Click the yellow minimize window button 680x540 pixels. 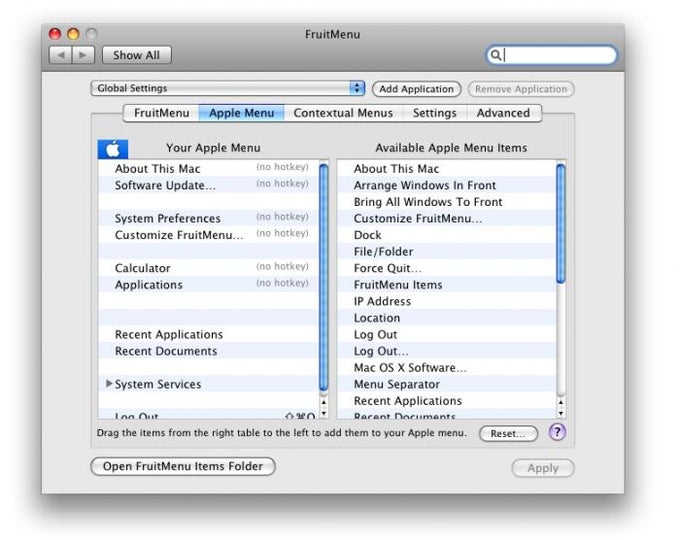pos(73,34)
